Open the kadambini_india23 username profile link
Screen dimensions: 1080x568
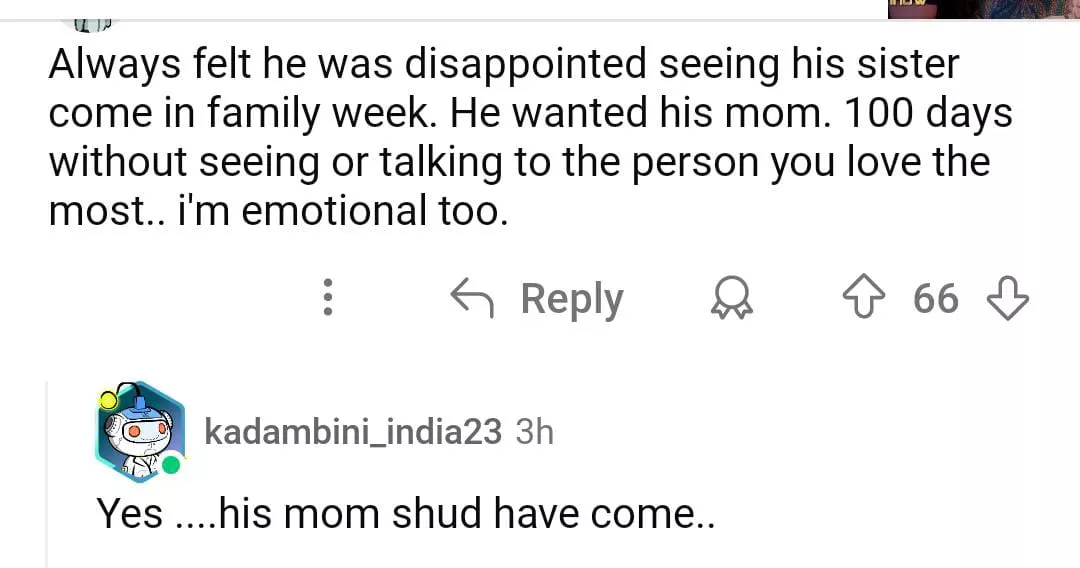[352, 432]
